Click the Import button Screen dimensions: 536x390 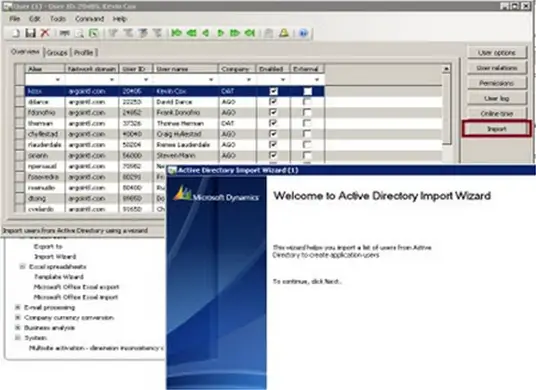click(x=497, y=129)
